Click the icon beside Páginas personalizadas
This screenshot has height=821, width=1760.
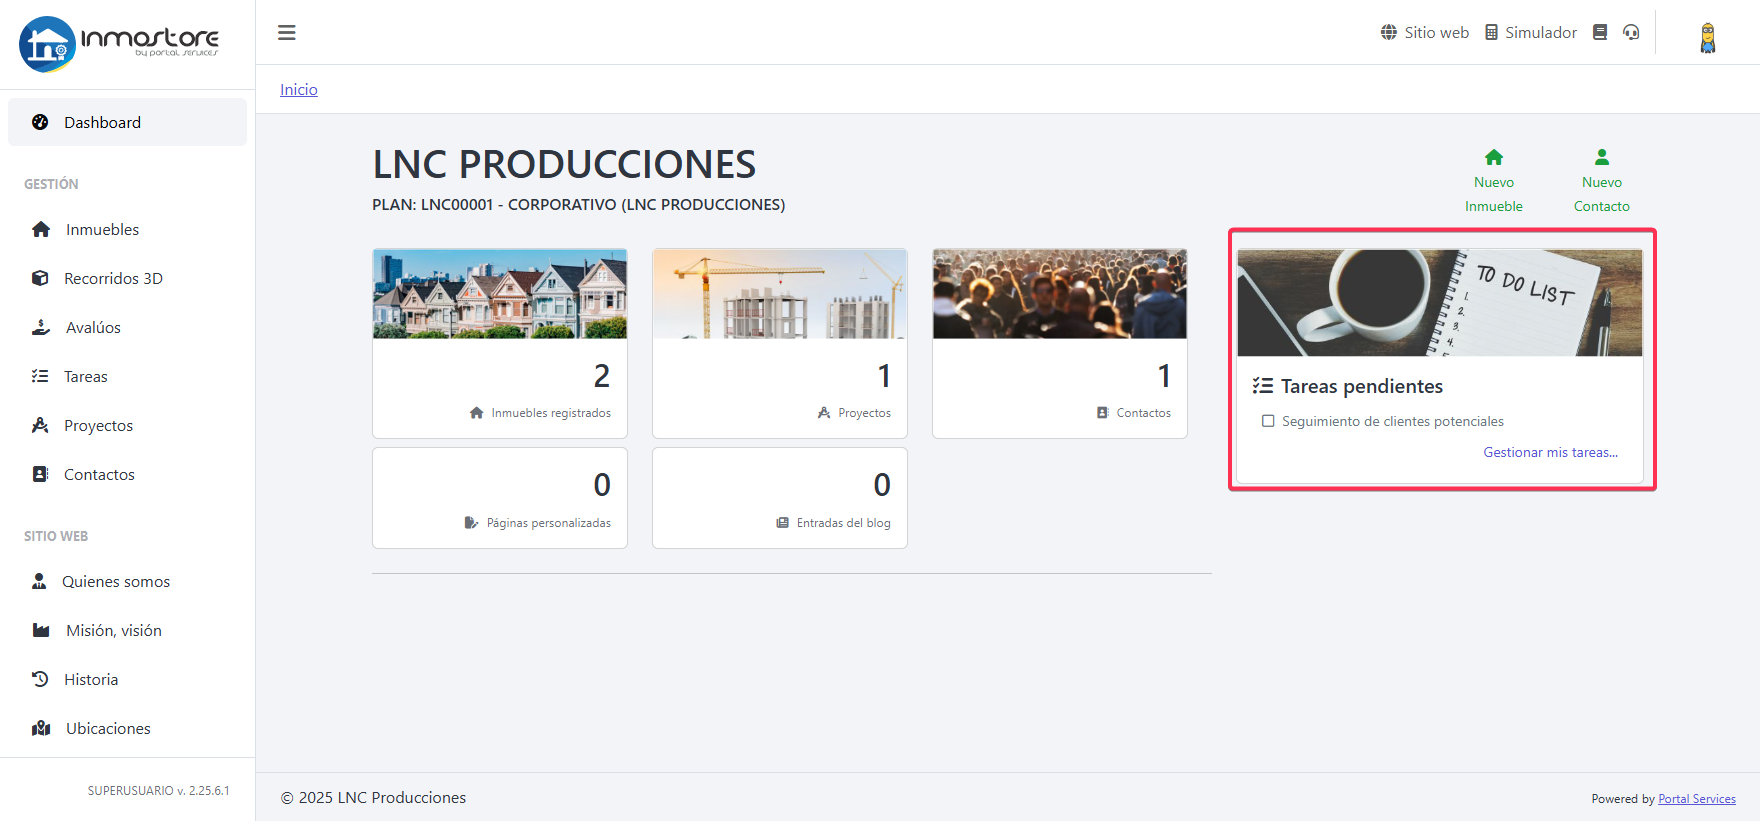[472, 523]
